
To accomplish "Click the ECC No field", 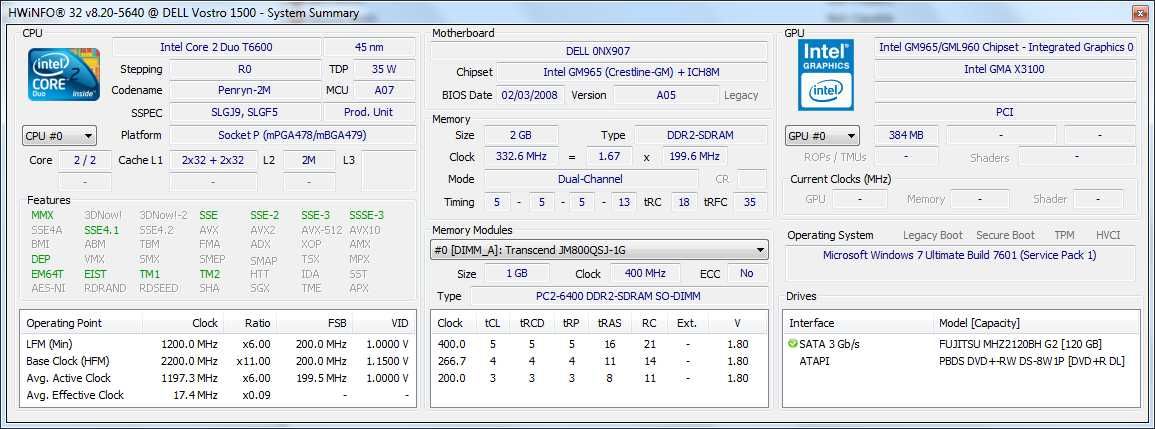I will click(747, 273).
